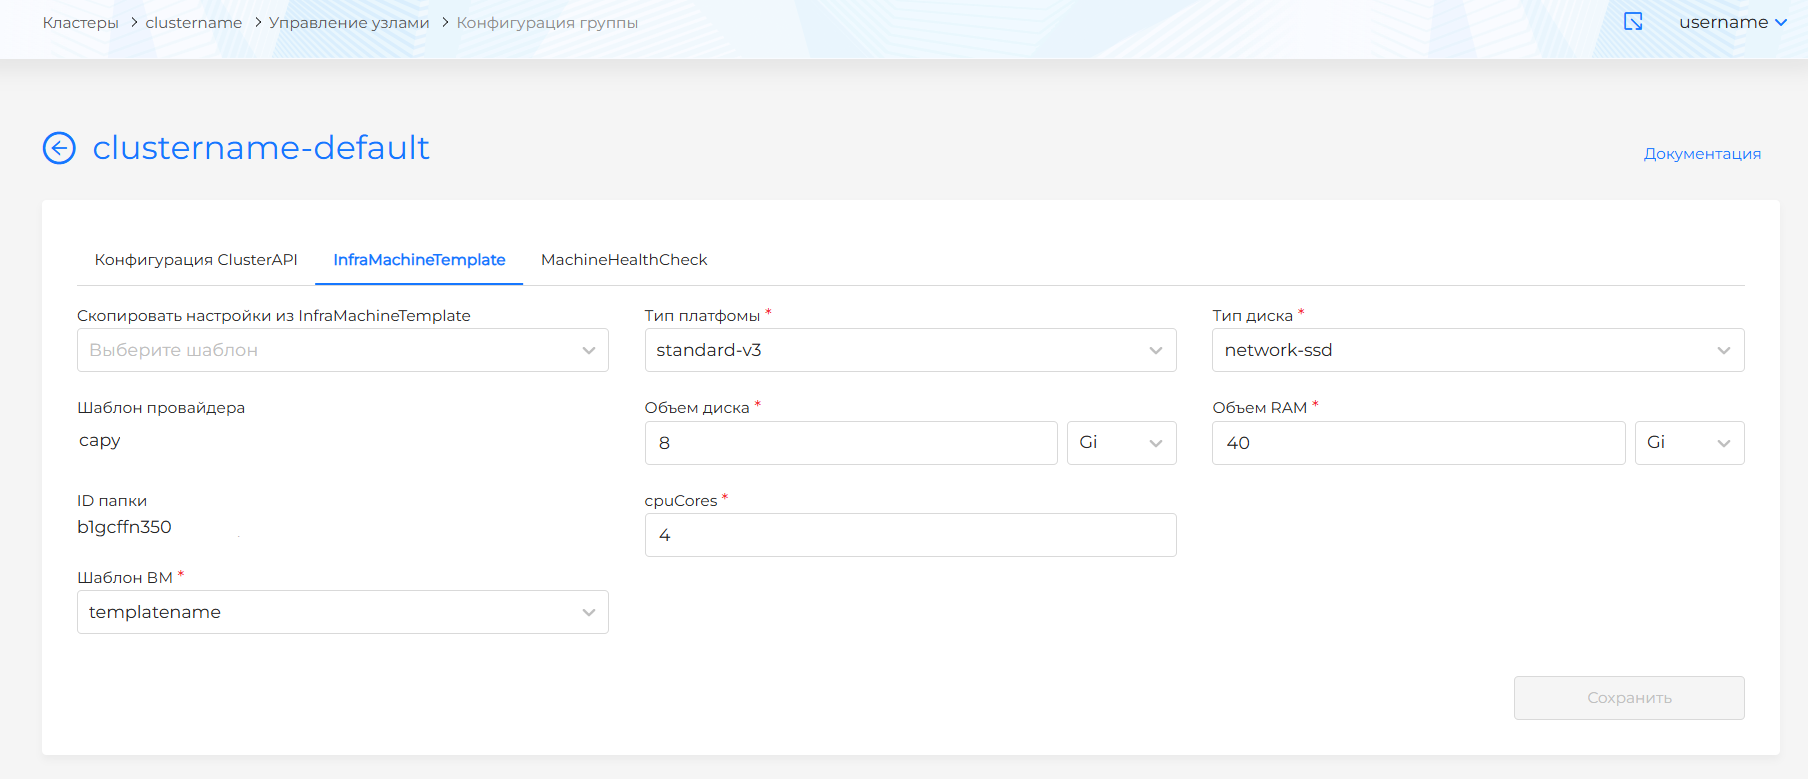Go to Кластеры in the breadcrumb
This screenshot has height=779, width=1808.
pyautogui.click(x=80, y=23)
